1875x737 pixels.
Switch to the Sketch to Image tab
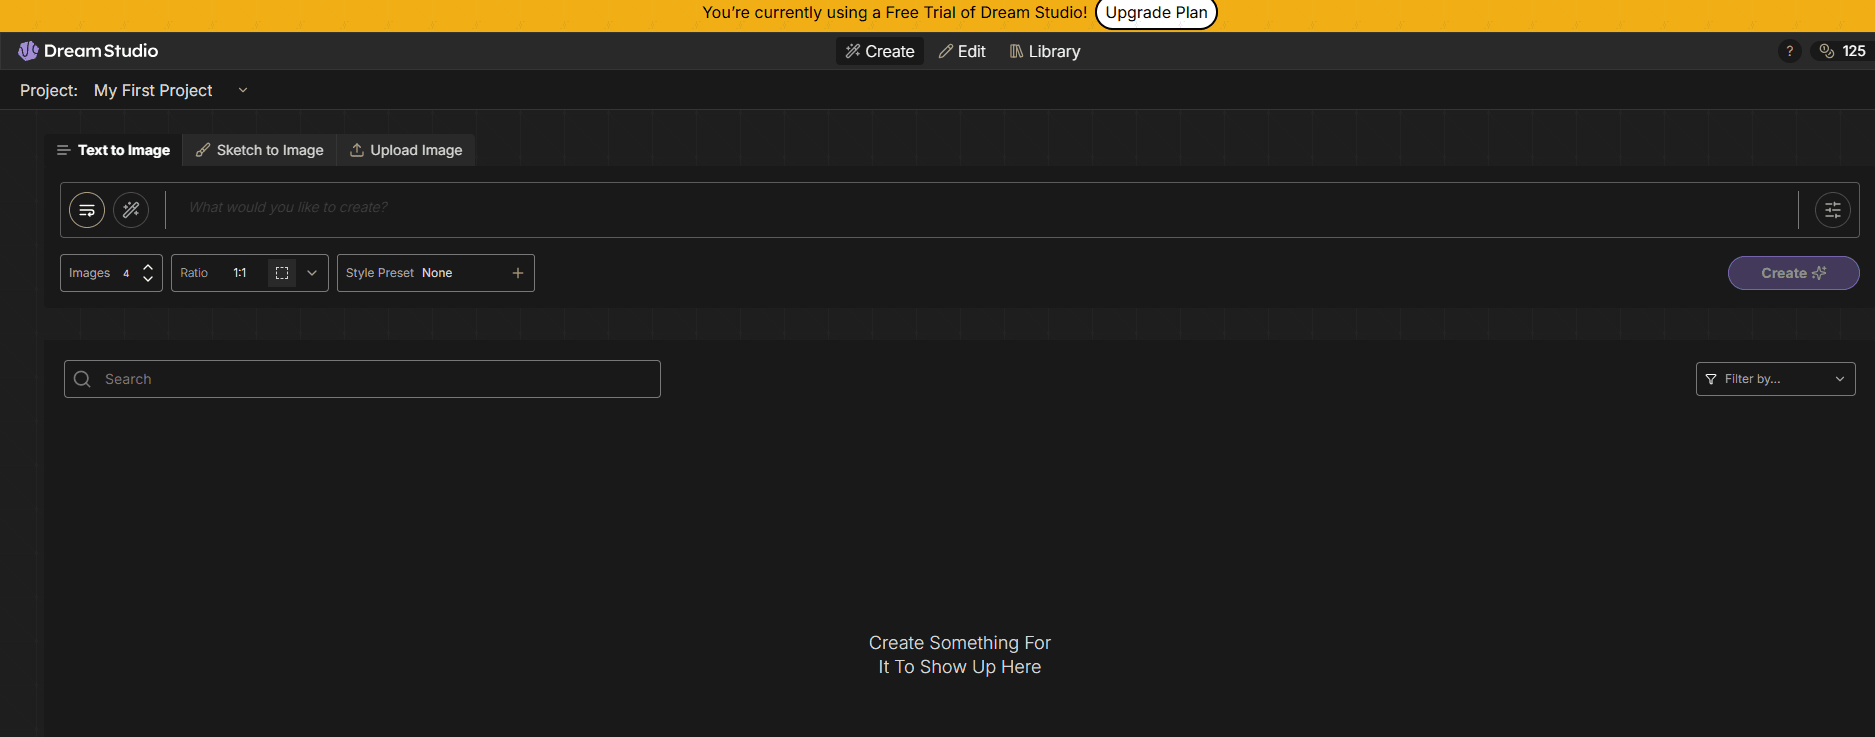pos(260,150)
